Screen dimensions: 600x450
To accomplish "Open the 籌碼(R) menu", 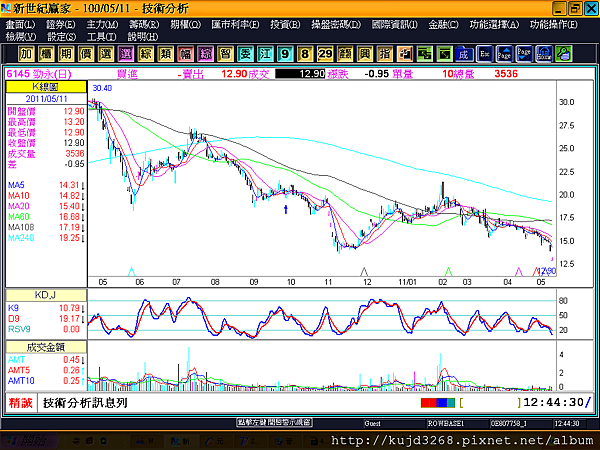I will click(x=144, y=25).
